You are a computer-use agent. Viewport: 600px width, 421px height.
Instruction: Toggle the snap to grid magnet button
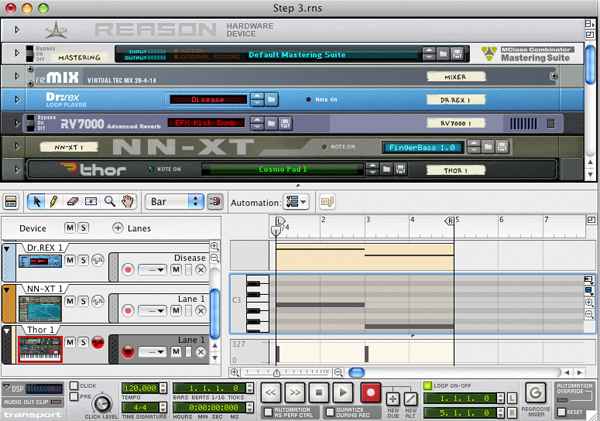pyautogui.click(x=215, y=201)
